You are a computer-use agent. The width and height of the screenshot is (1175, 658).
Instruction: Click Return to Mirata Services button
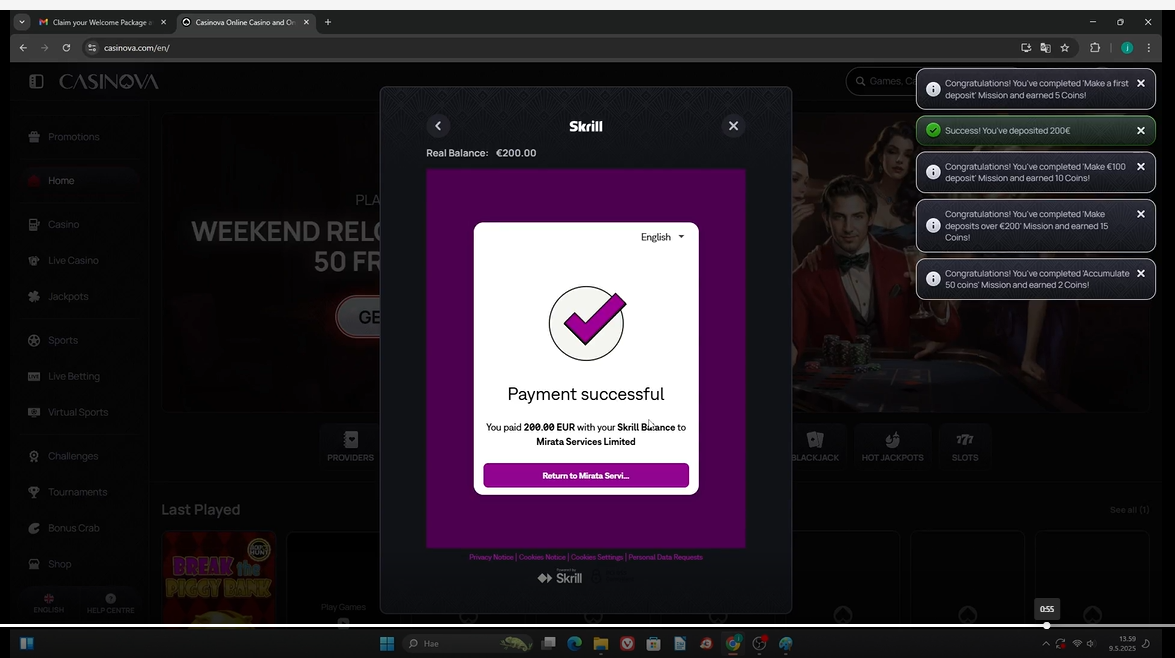click(x=586, y=475)
